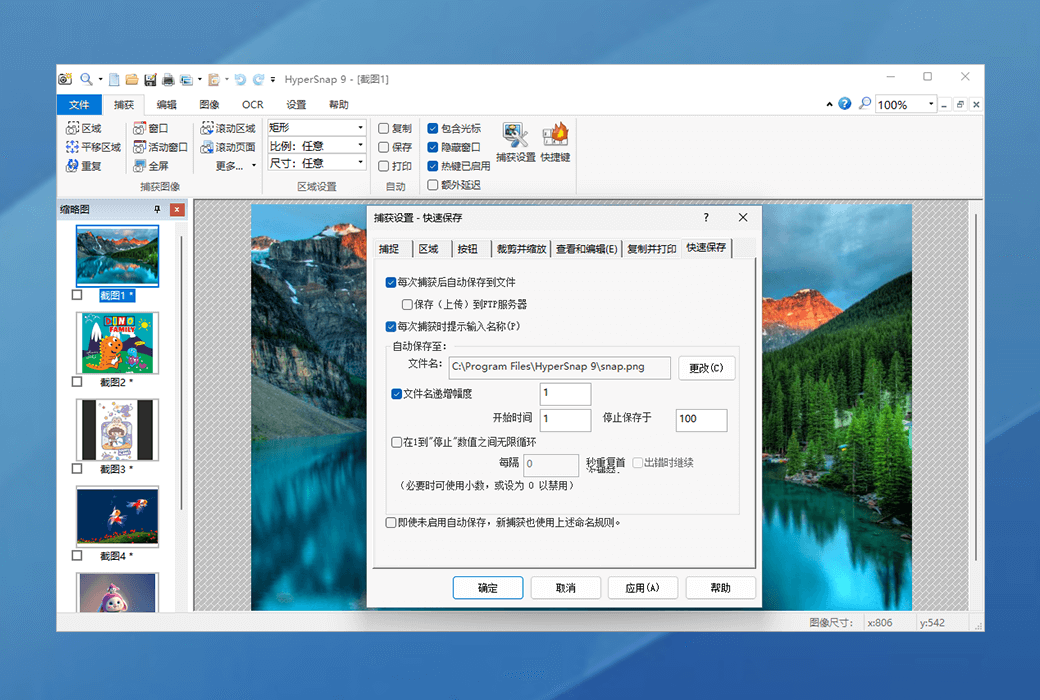Click the blue help question mark icon
The width and height of the screenshot is (1040, 700).
(845, 104)
